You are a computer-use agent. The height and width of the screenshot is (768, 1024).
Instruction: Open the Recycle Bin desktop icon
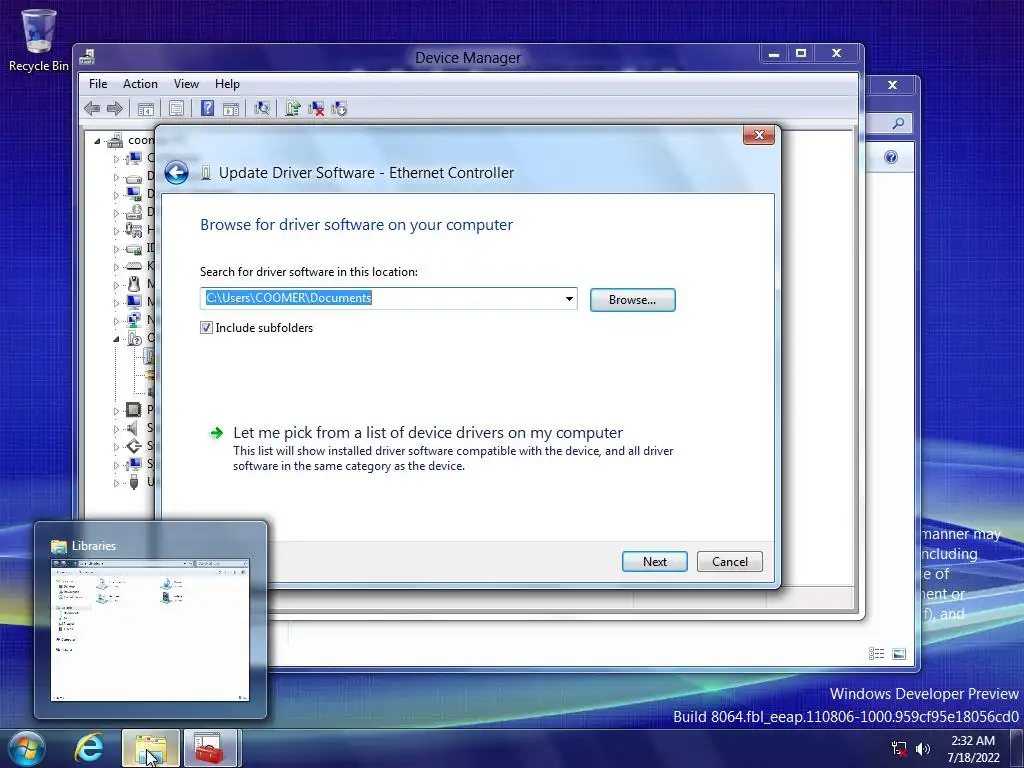click(x=39, y=40)
